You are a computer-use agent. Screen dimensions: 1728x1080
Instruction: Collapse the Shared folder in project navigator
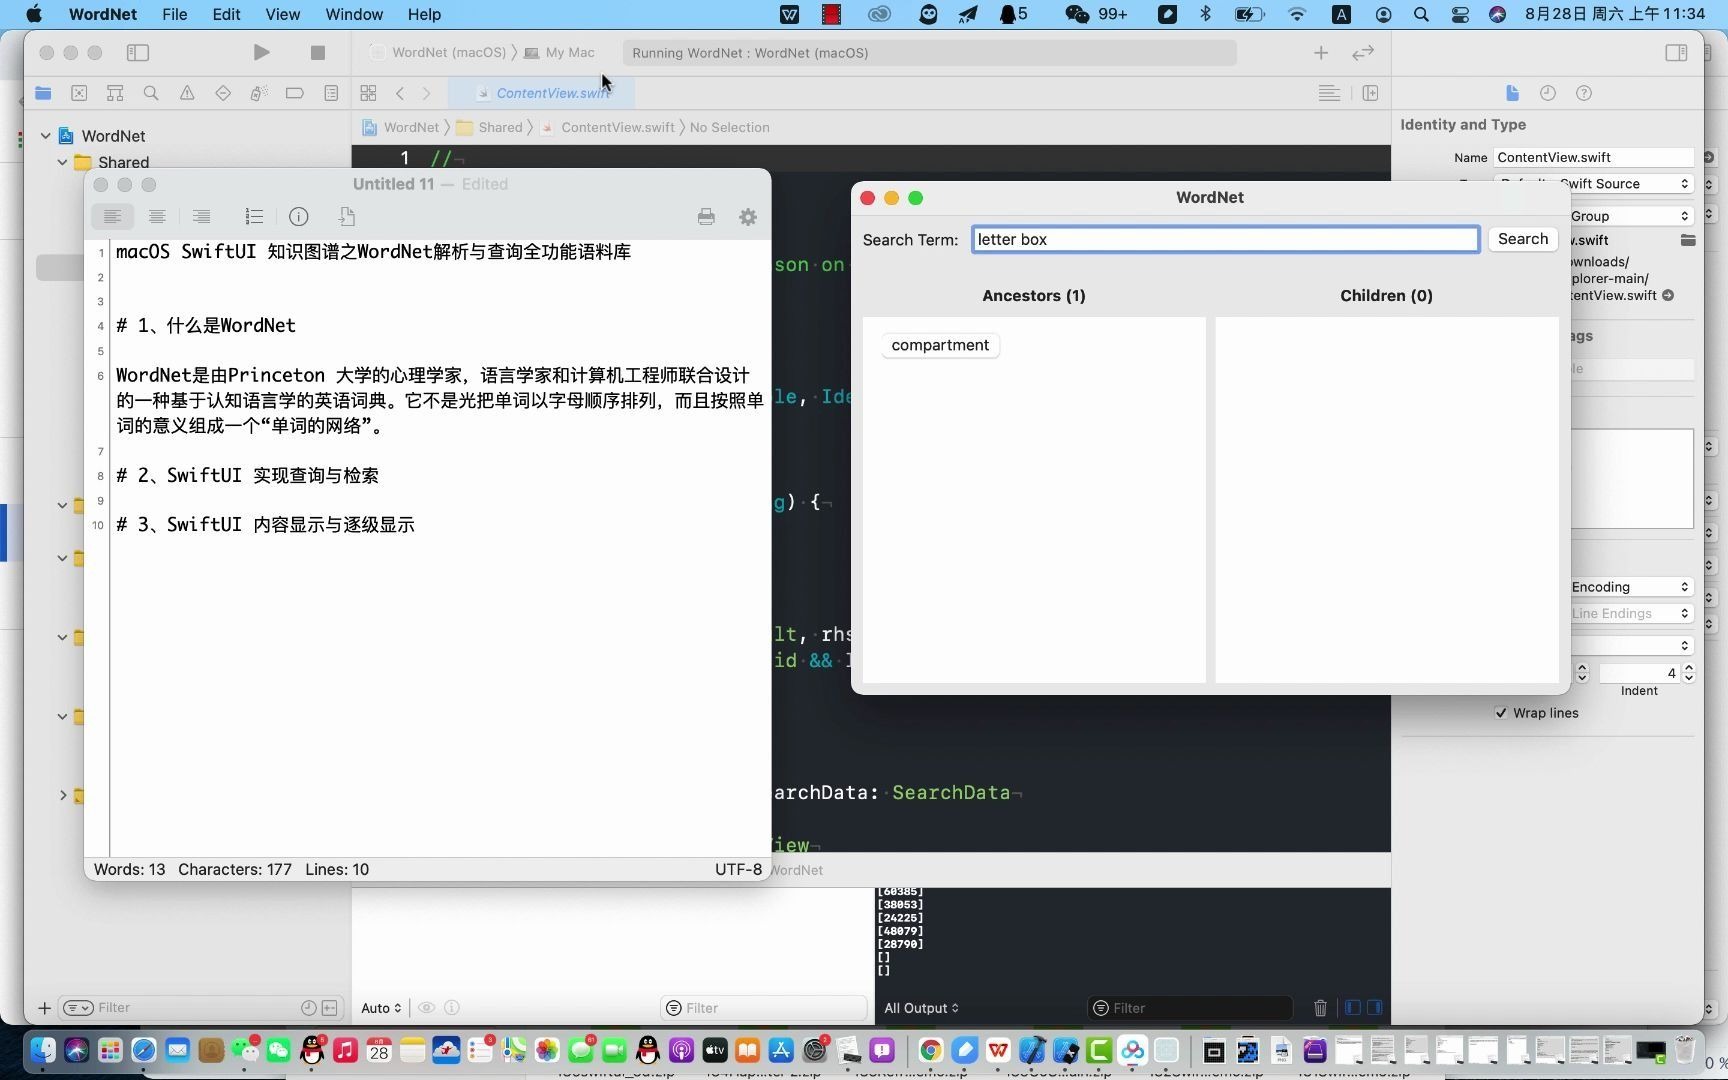pyautogui.click(x=62, y=161)
